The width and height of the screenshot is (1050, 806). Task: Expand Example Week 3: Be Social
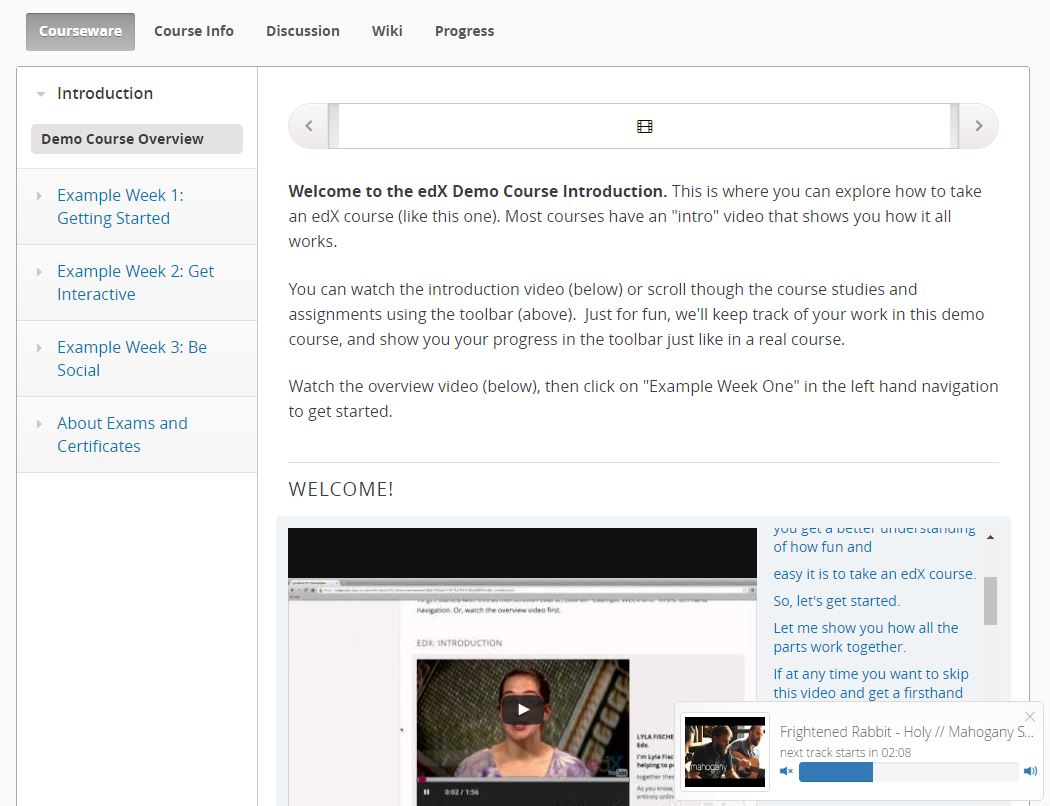click(x=131, y=359)
